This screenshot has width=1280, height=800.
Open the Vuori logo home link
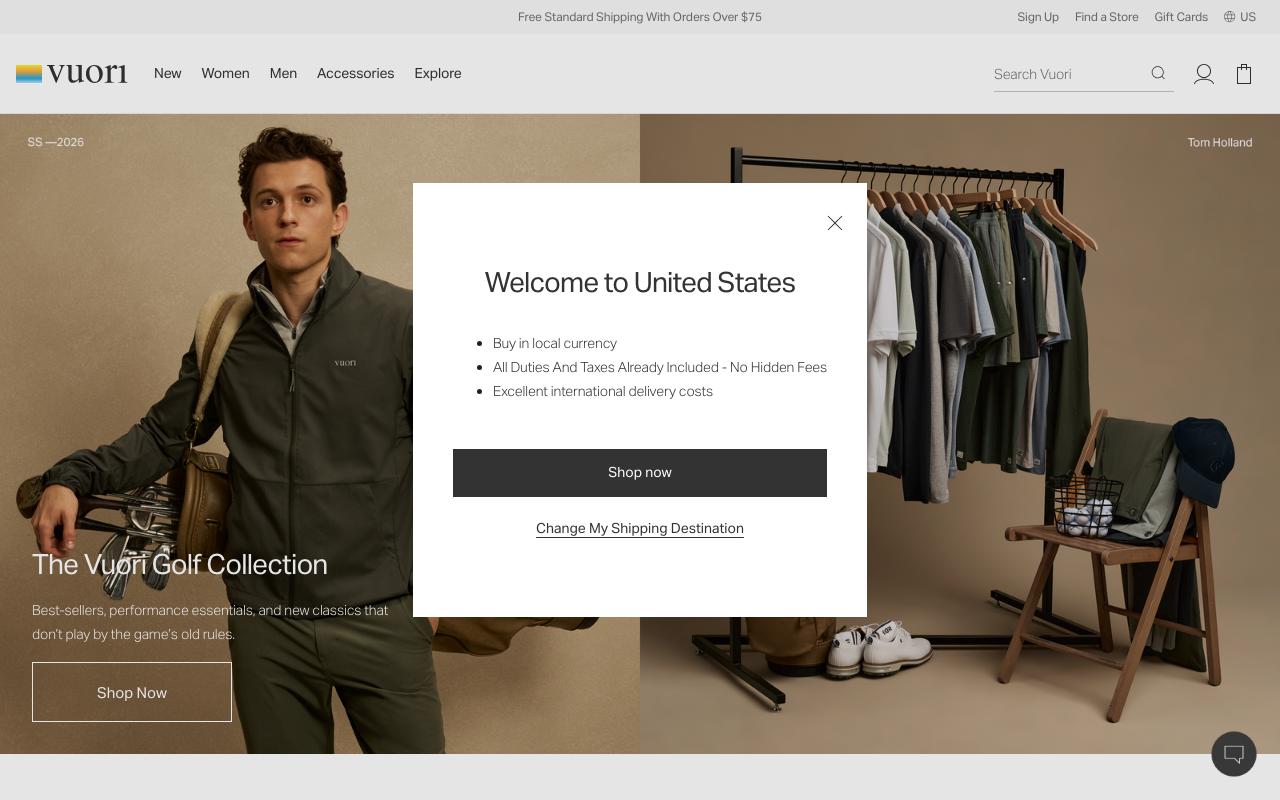(72, 74)
